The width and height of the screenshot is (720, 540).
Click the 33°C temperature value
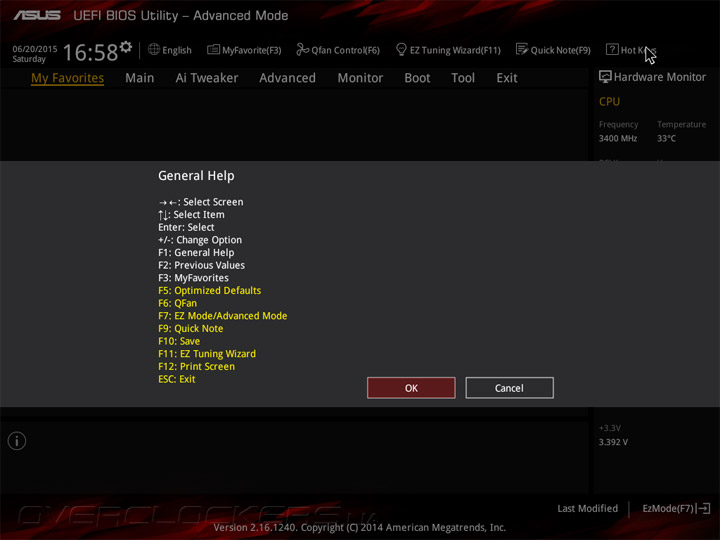pyautogui.click(x=666, y=138)
